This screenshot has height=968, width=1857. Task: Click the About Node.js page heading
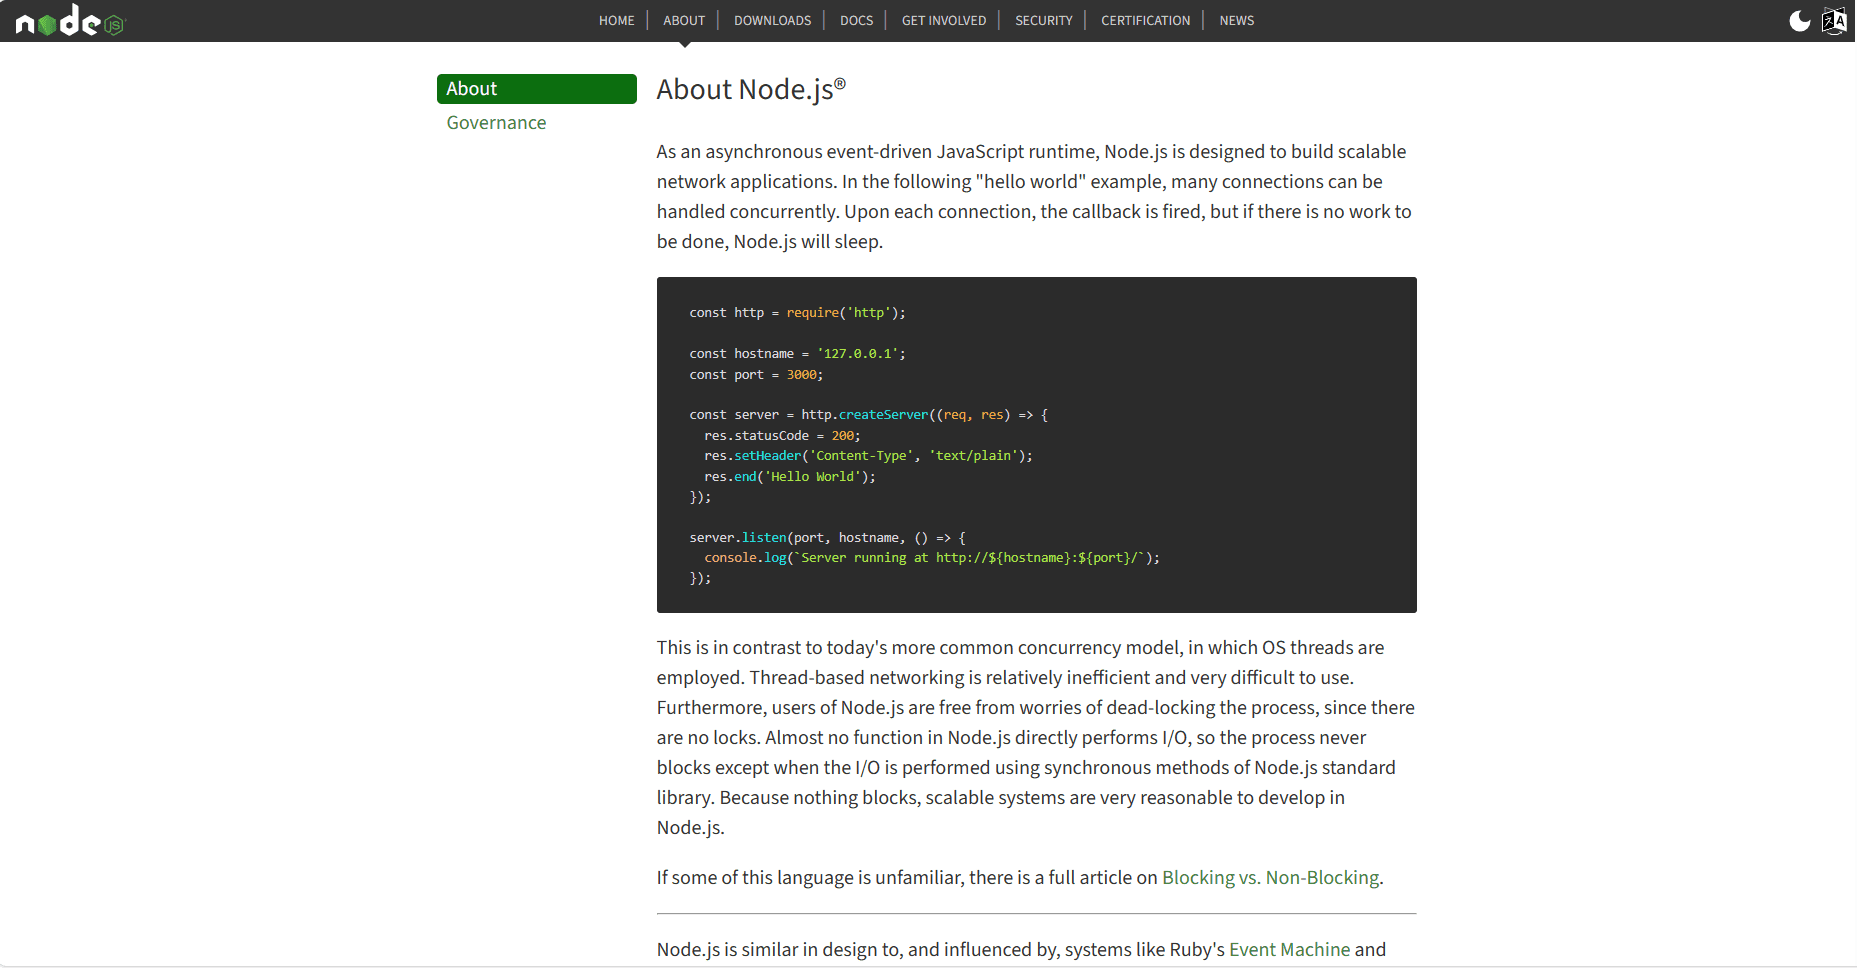(751, 89)
